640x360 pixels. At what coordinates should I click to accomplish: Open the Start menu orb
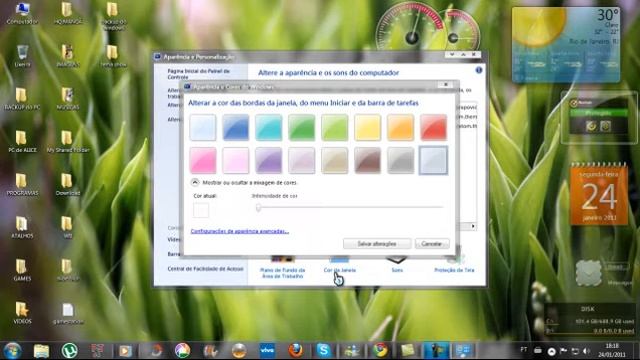(13, 351)
